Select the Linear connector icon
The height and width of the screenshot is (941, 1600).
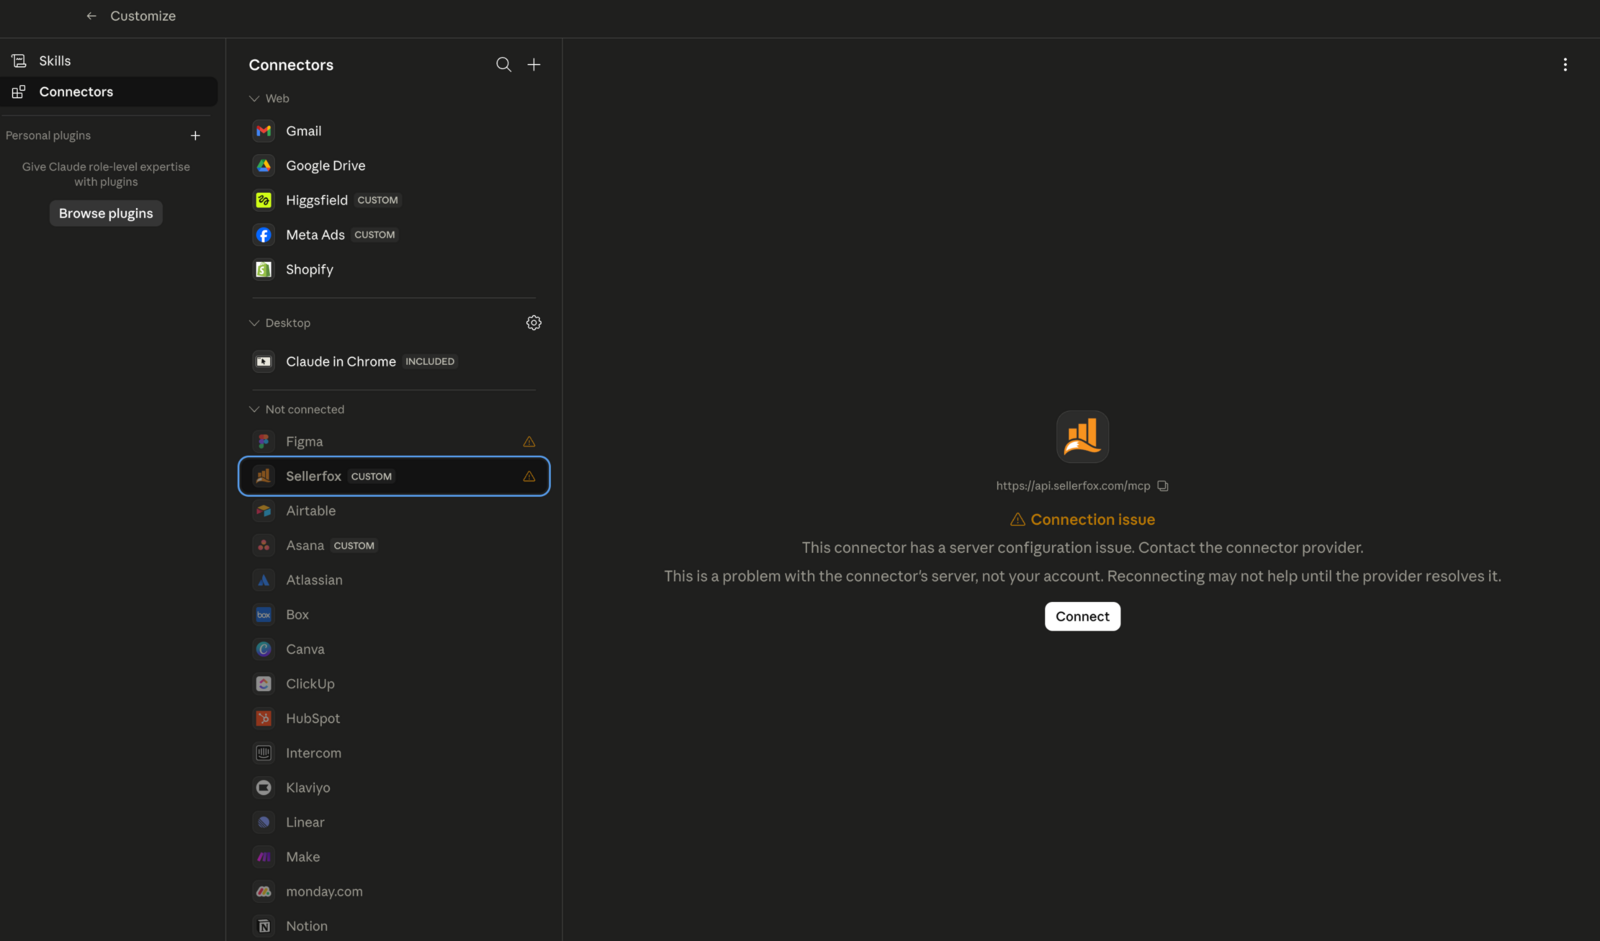[264, 823]
